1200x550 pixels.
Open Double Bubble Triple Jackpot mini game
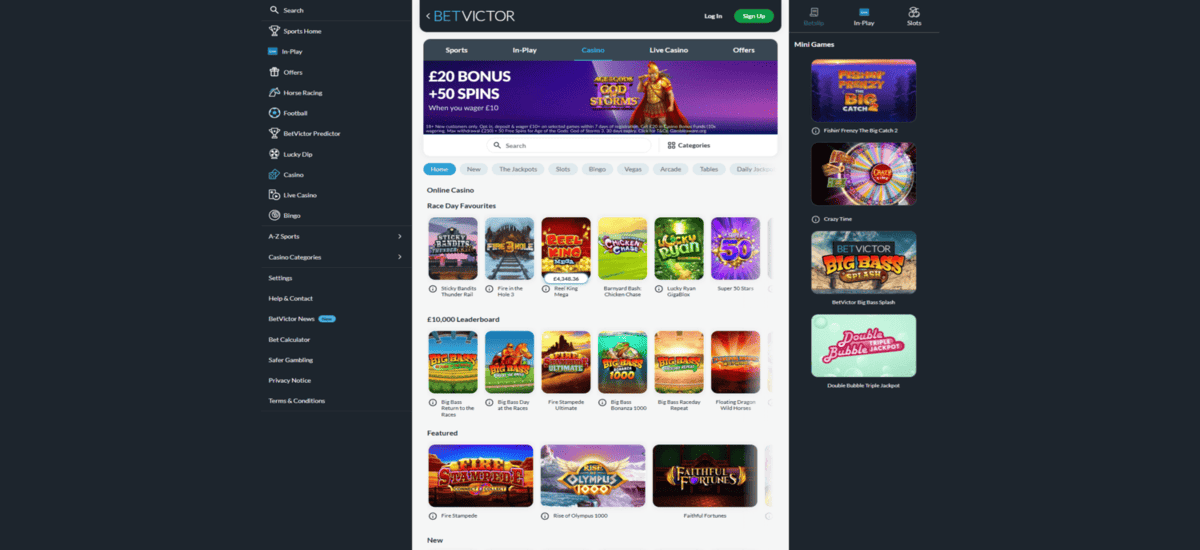(x=863, y=346)
